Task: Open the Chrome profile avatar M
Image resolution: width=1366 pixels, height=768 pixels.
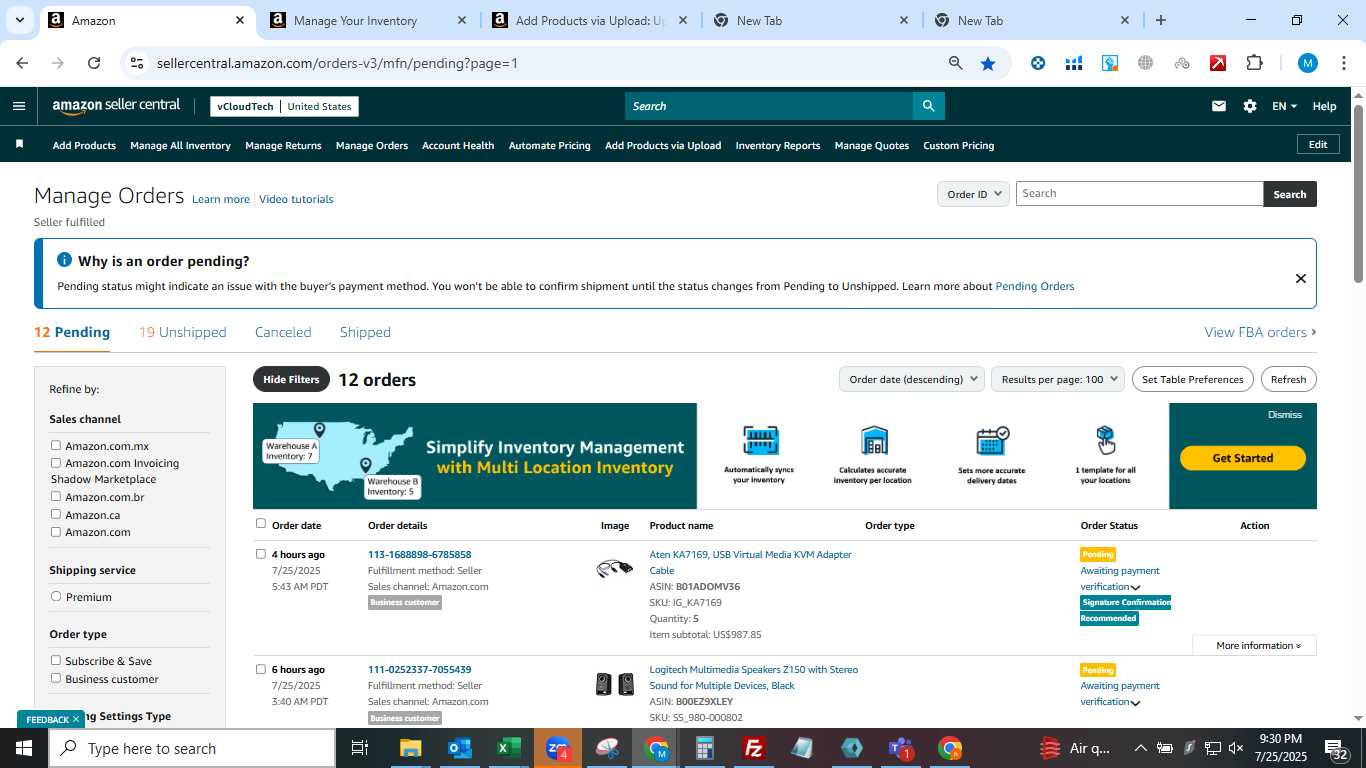Action: click(1307, 63)
